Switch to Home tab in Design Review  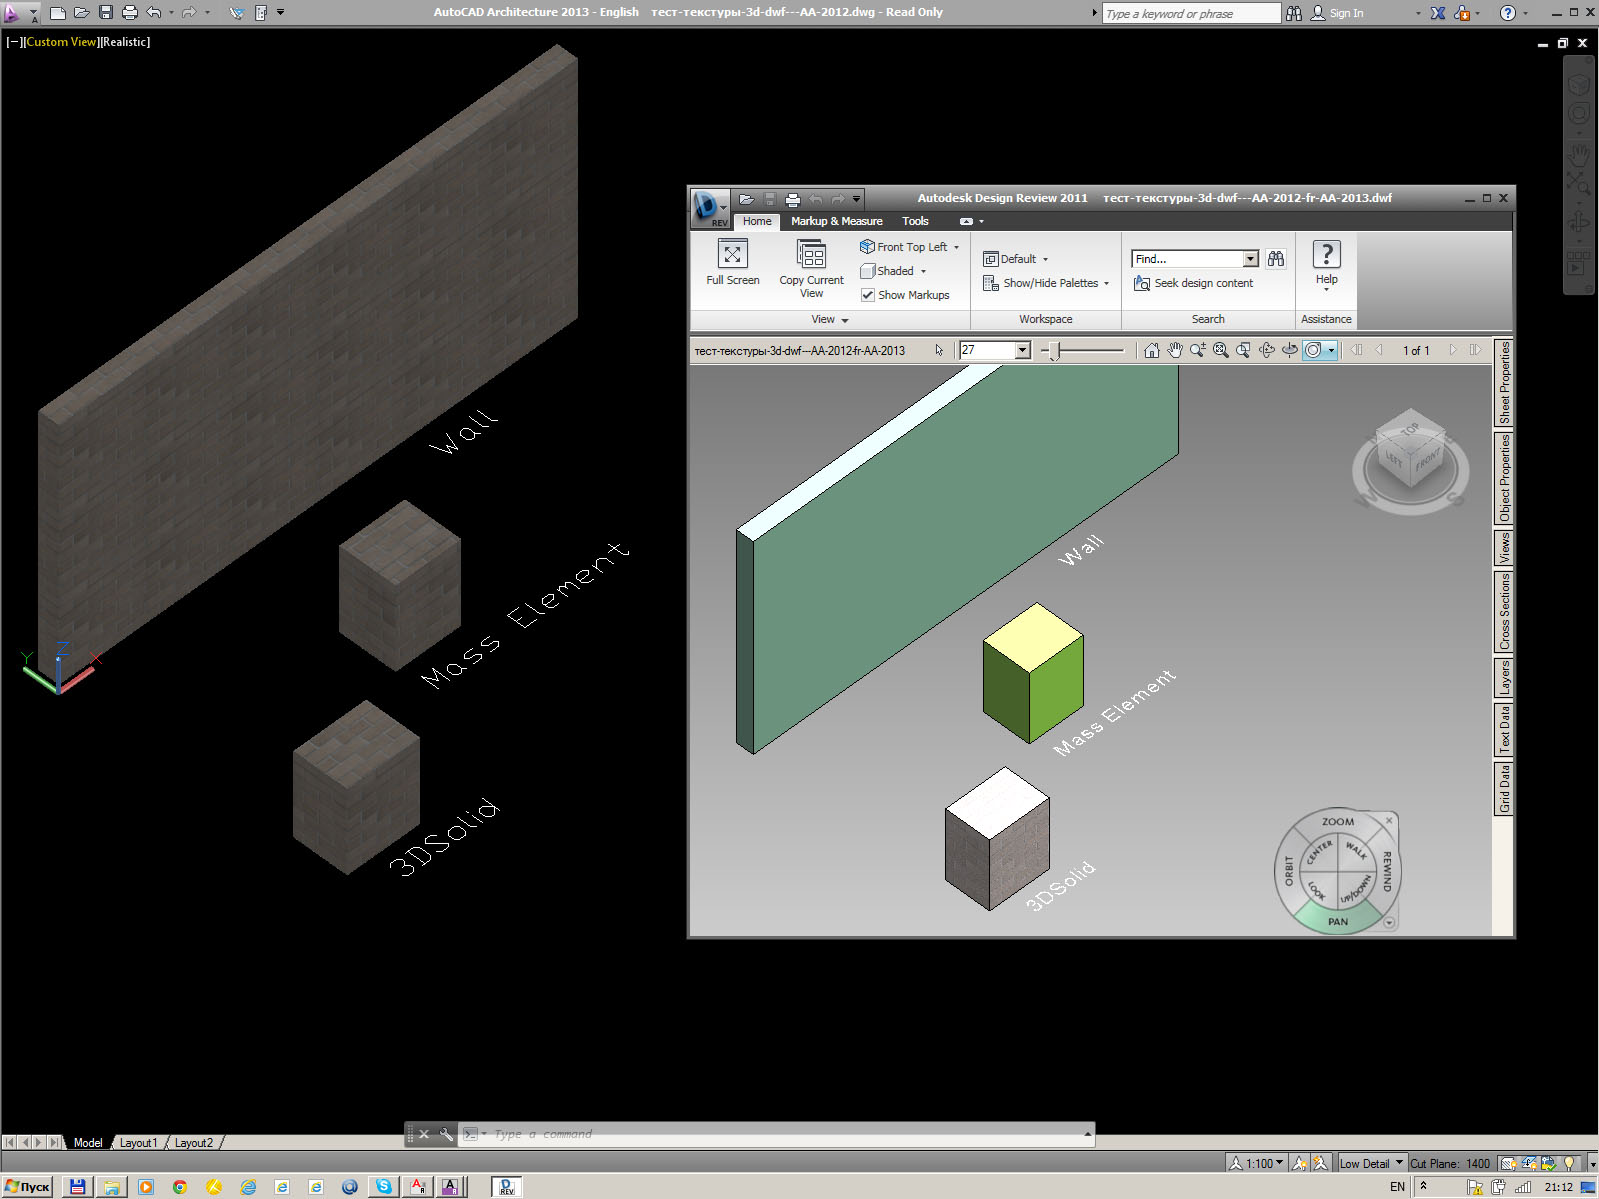pyautogui.click(x=757, y=221)
